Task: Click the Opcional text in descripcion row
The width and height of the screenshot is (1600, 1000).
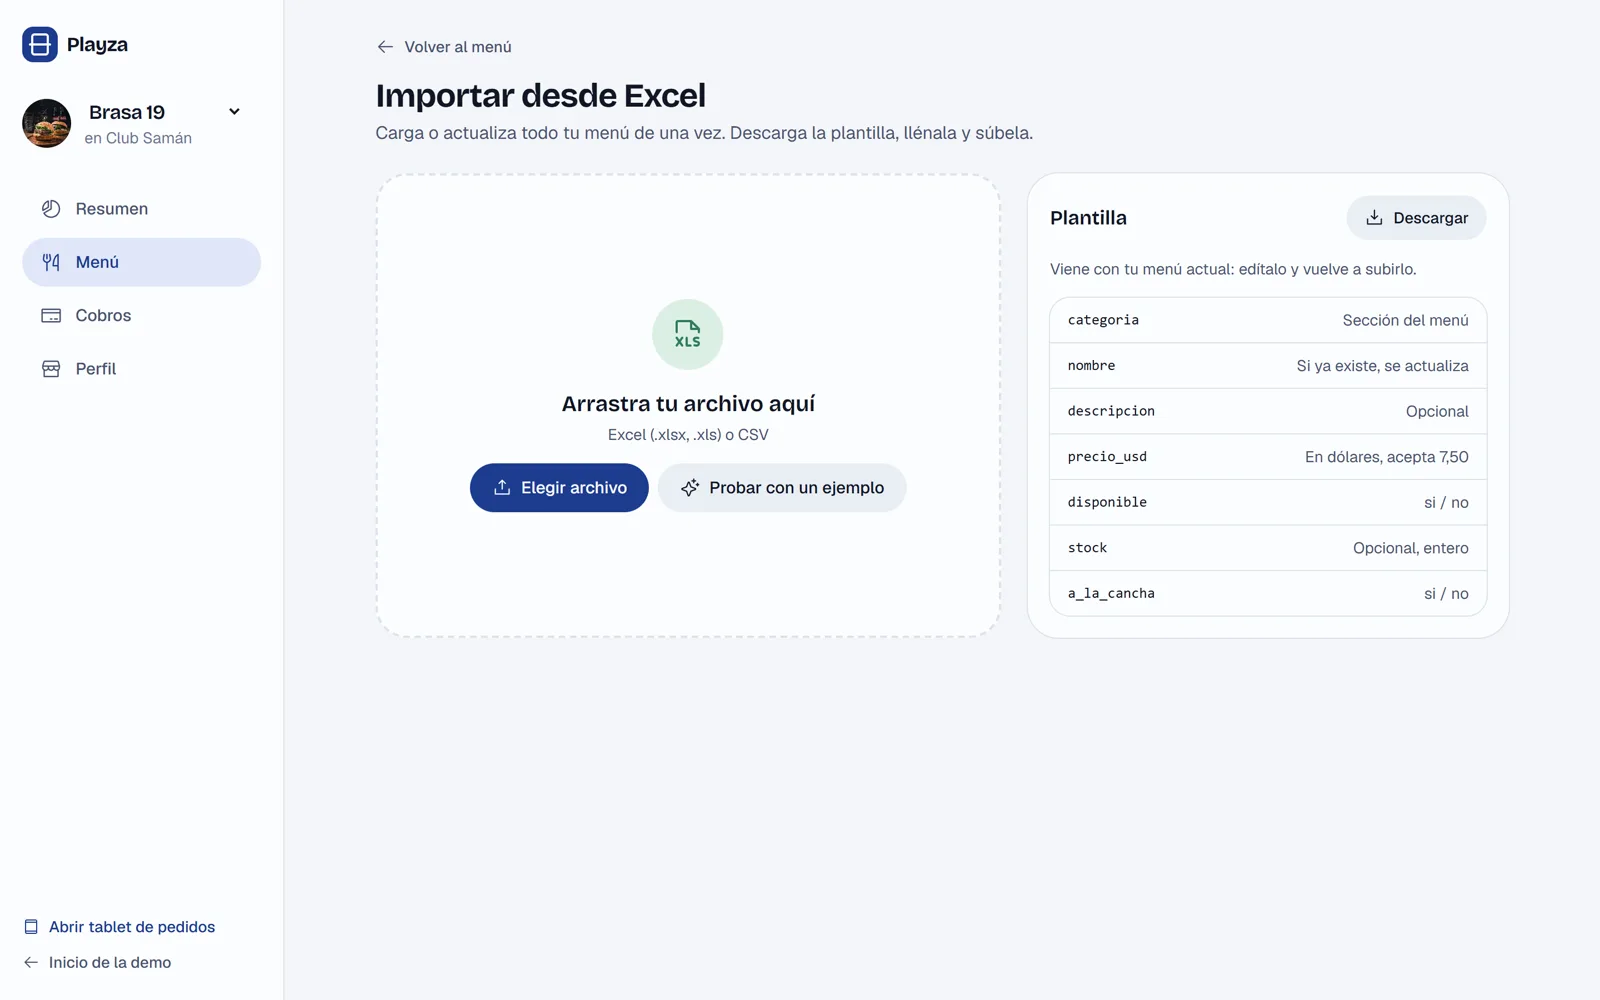Action: click(1437, 411)
